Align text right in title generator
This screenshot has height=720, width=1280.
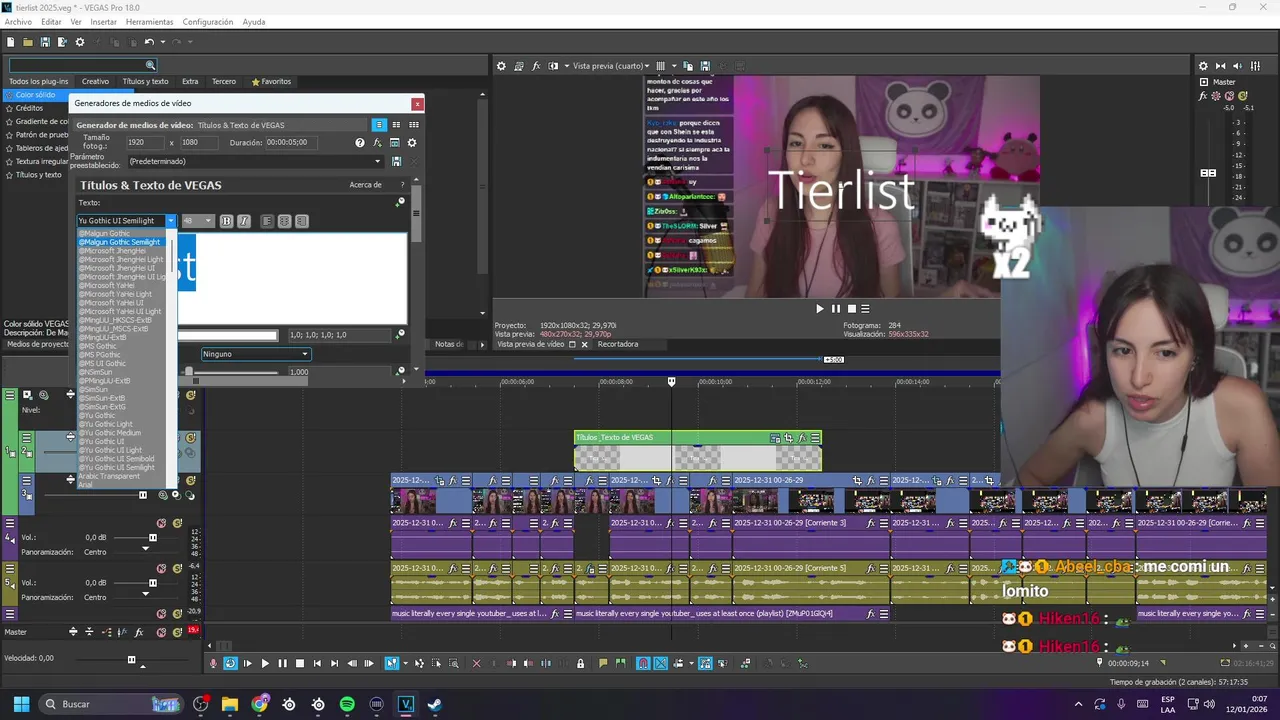point(302,221)
